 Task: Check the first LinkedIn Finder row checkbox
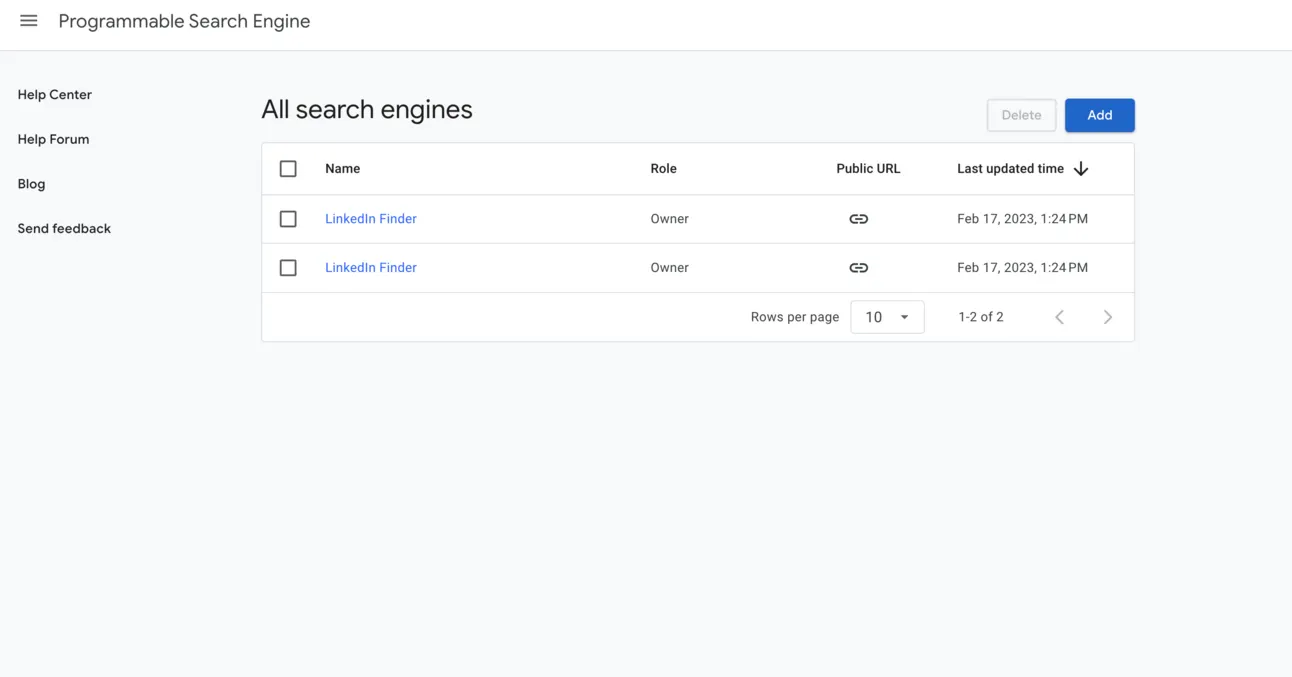tap(288, 219)
